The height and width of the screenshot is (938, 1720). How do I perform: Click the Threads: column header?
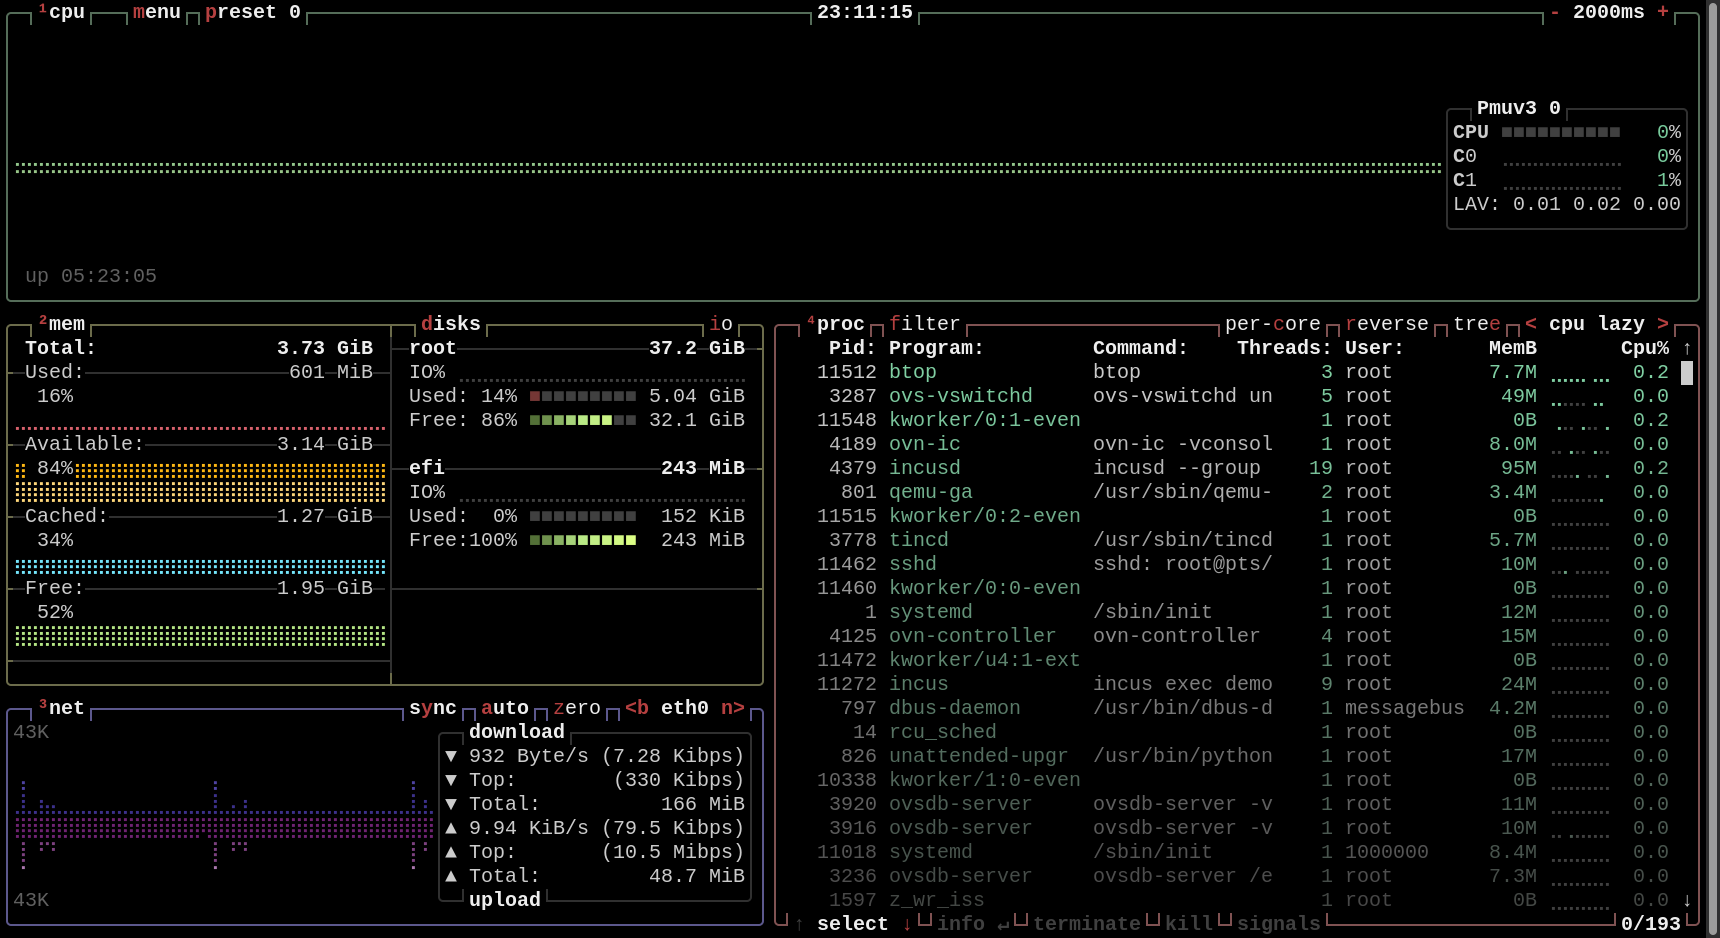pos(1285,348)
